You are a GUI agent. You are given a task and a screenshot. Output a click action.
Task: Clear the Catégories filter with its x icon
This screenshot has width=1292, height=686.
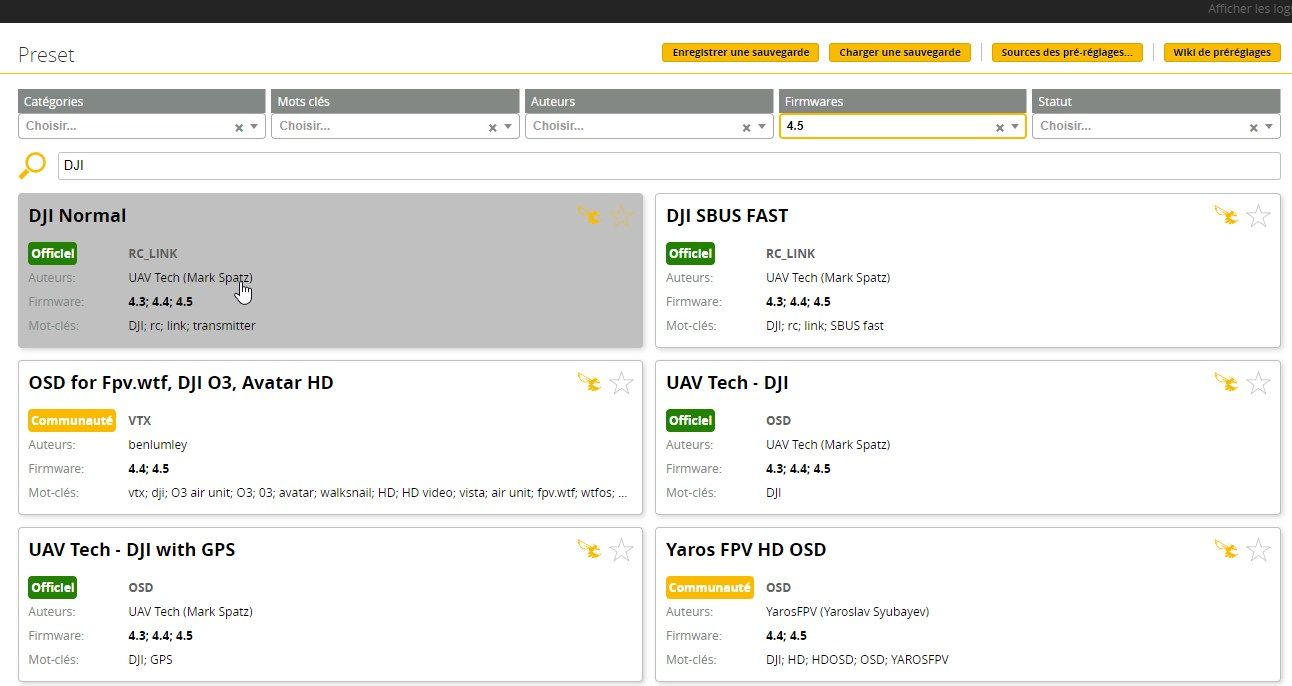tap(239, 127)
